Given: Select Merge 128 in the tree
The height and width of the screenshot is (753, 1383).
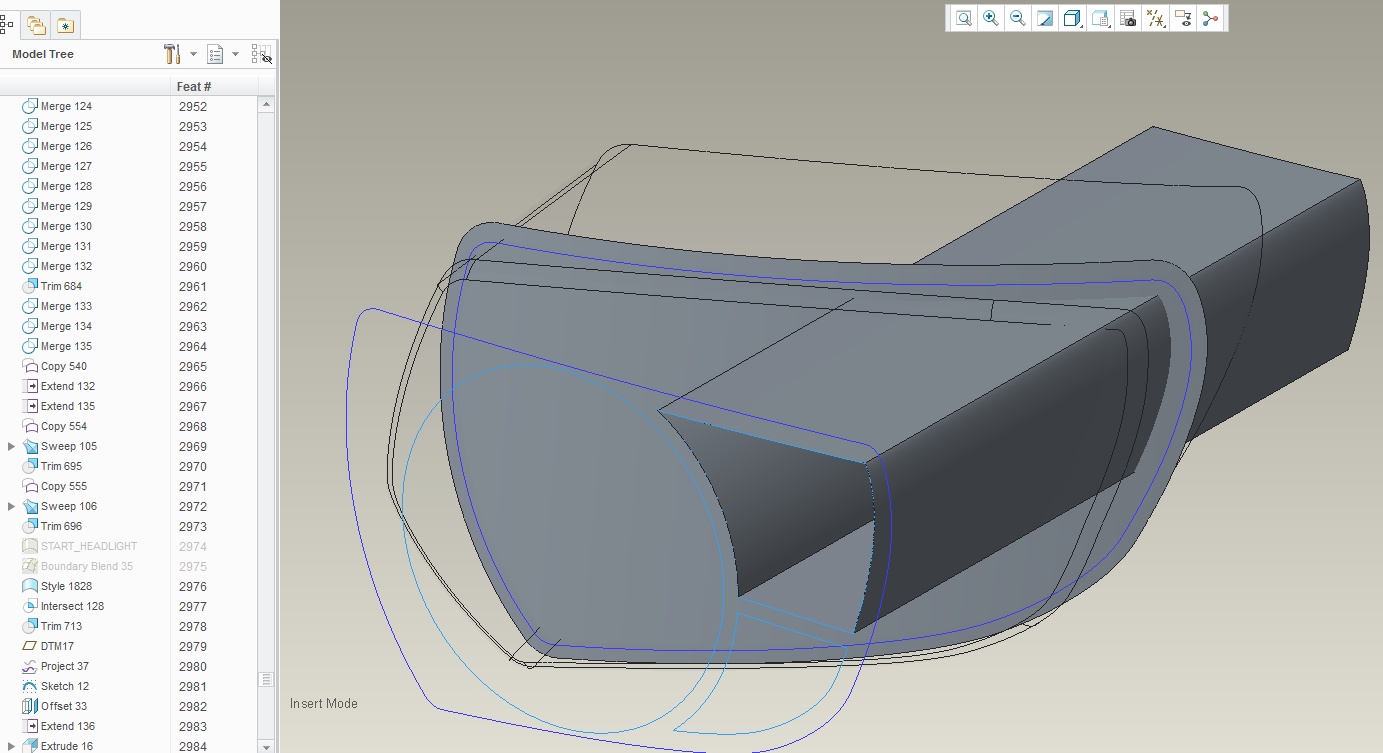Looking at the screenshot, I should click(x=66, y=186).
